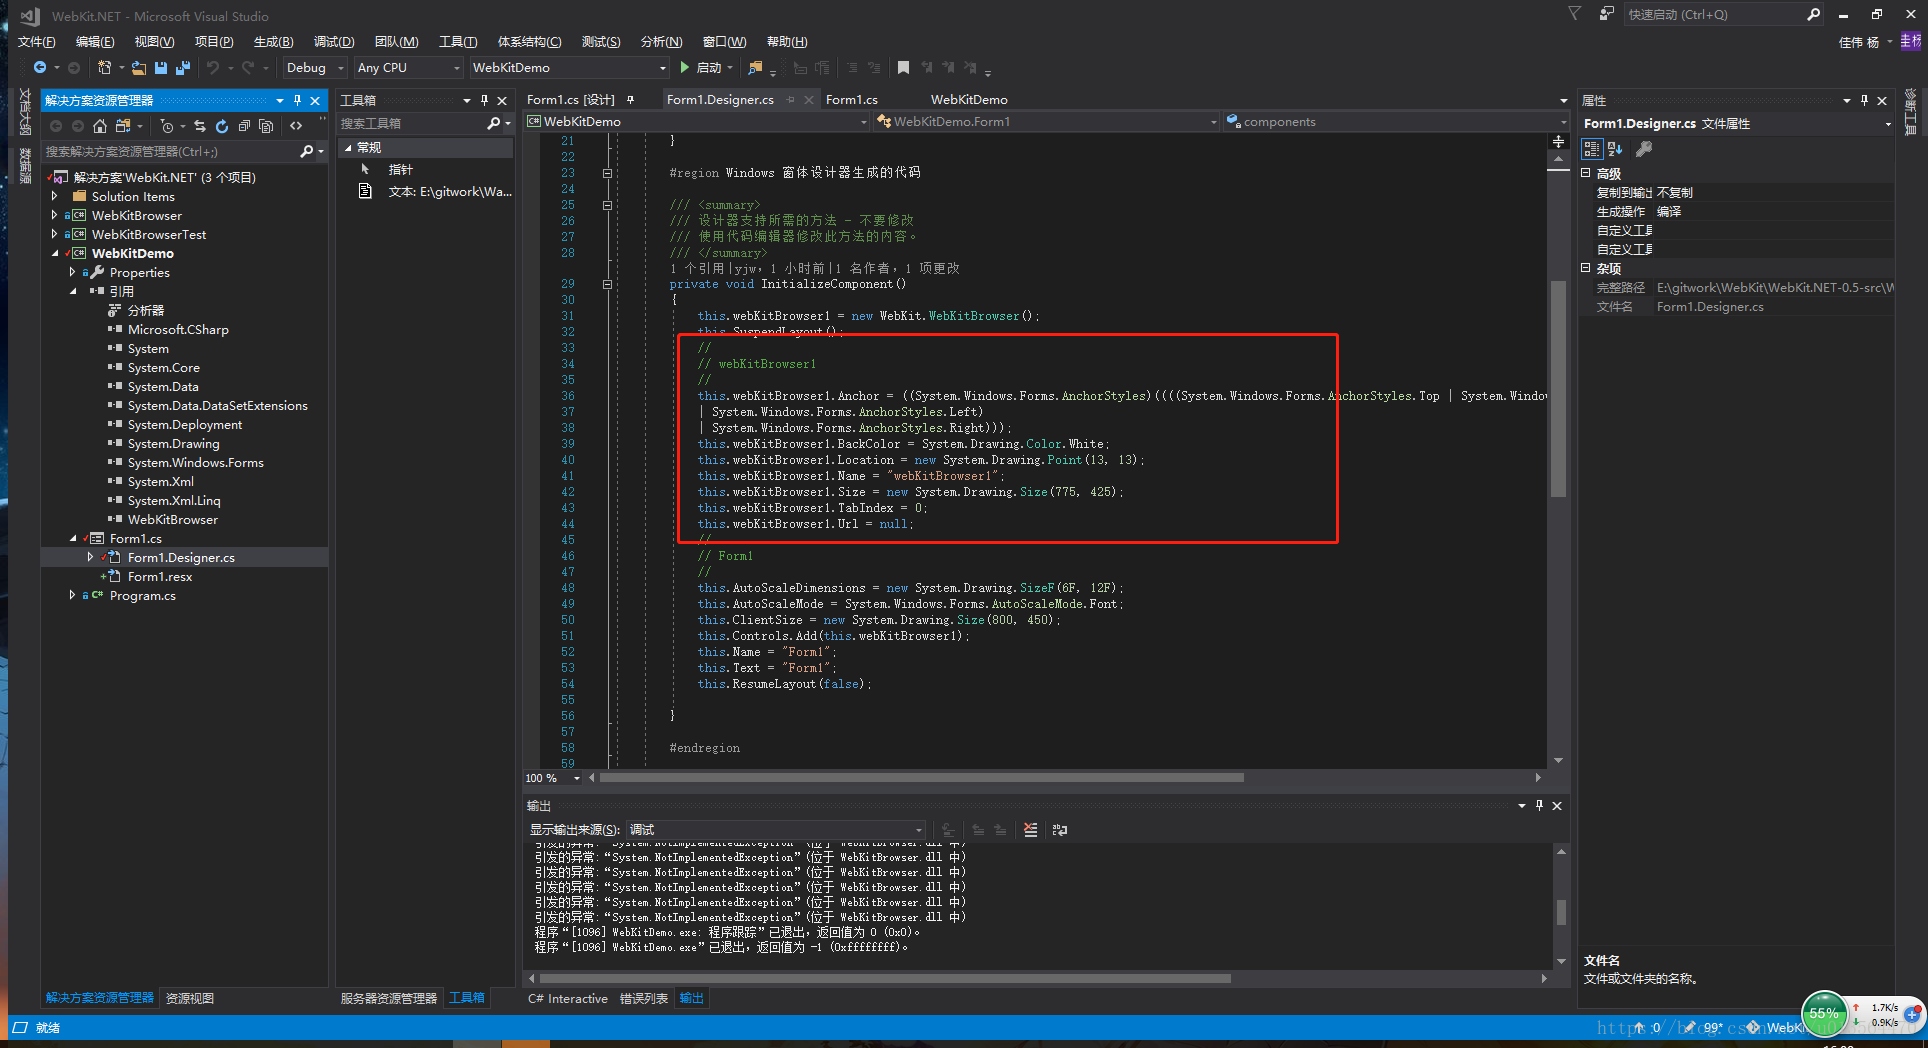Click the Clear All icon in the Output panel
Viewport: 1928px width, 1048px height.
(x=1031, y=830)
